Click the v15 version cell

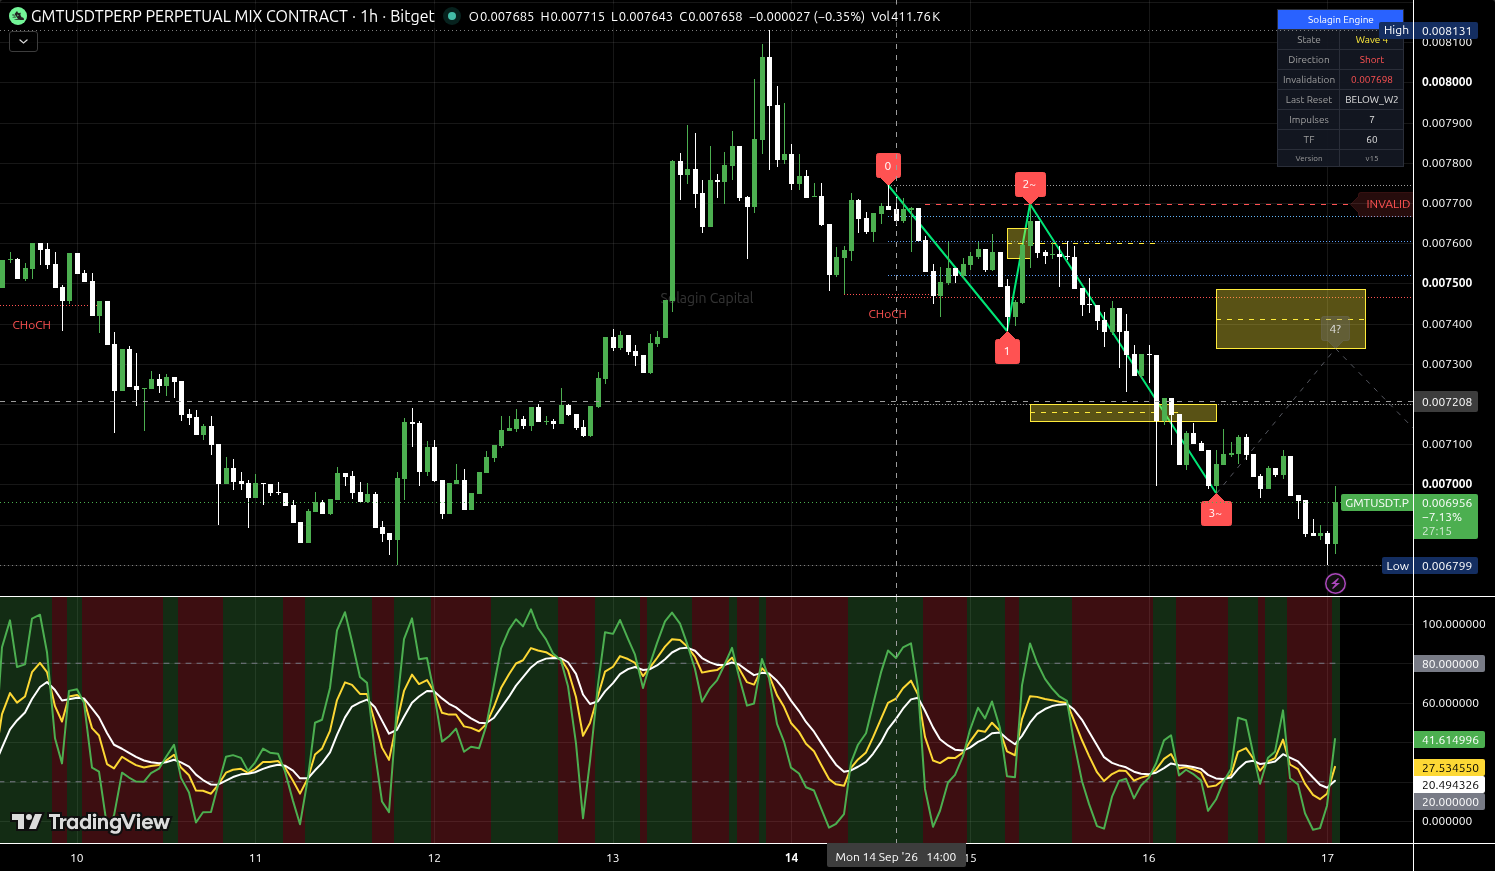1371,158
